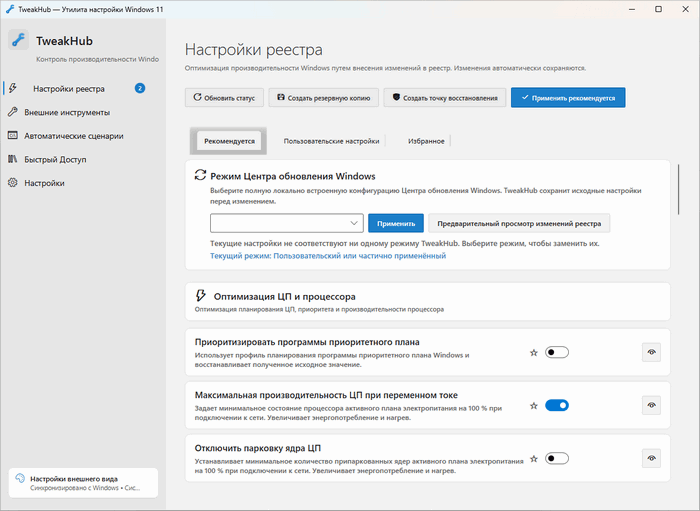700x511 pixels.
Task: Close the TweakHub window
Action: point(685,9)
